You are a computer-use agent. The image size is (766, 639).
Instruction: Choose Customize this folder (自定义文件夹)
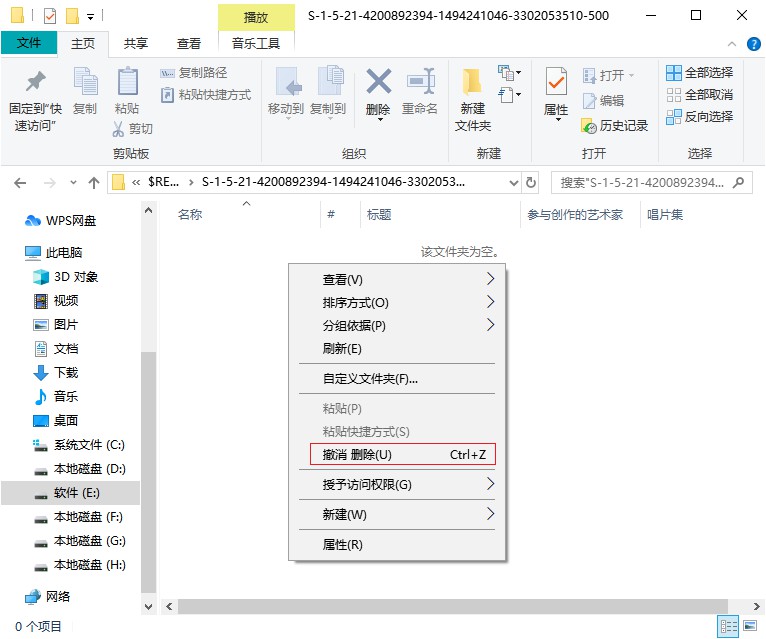397,379
